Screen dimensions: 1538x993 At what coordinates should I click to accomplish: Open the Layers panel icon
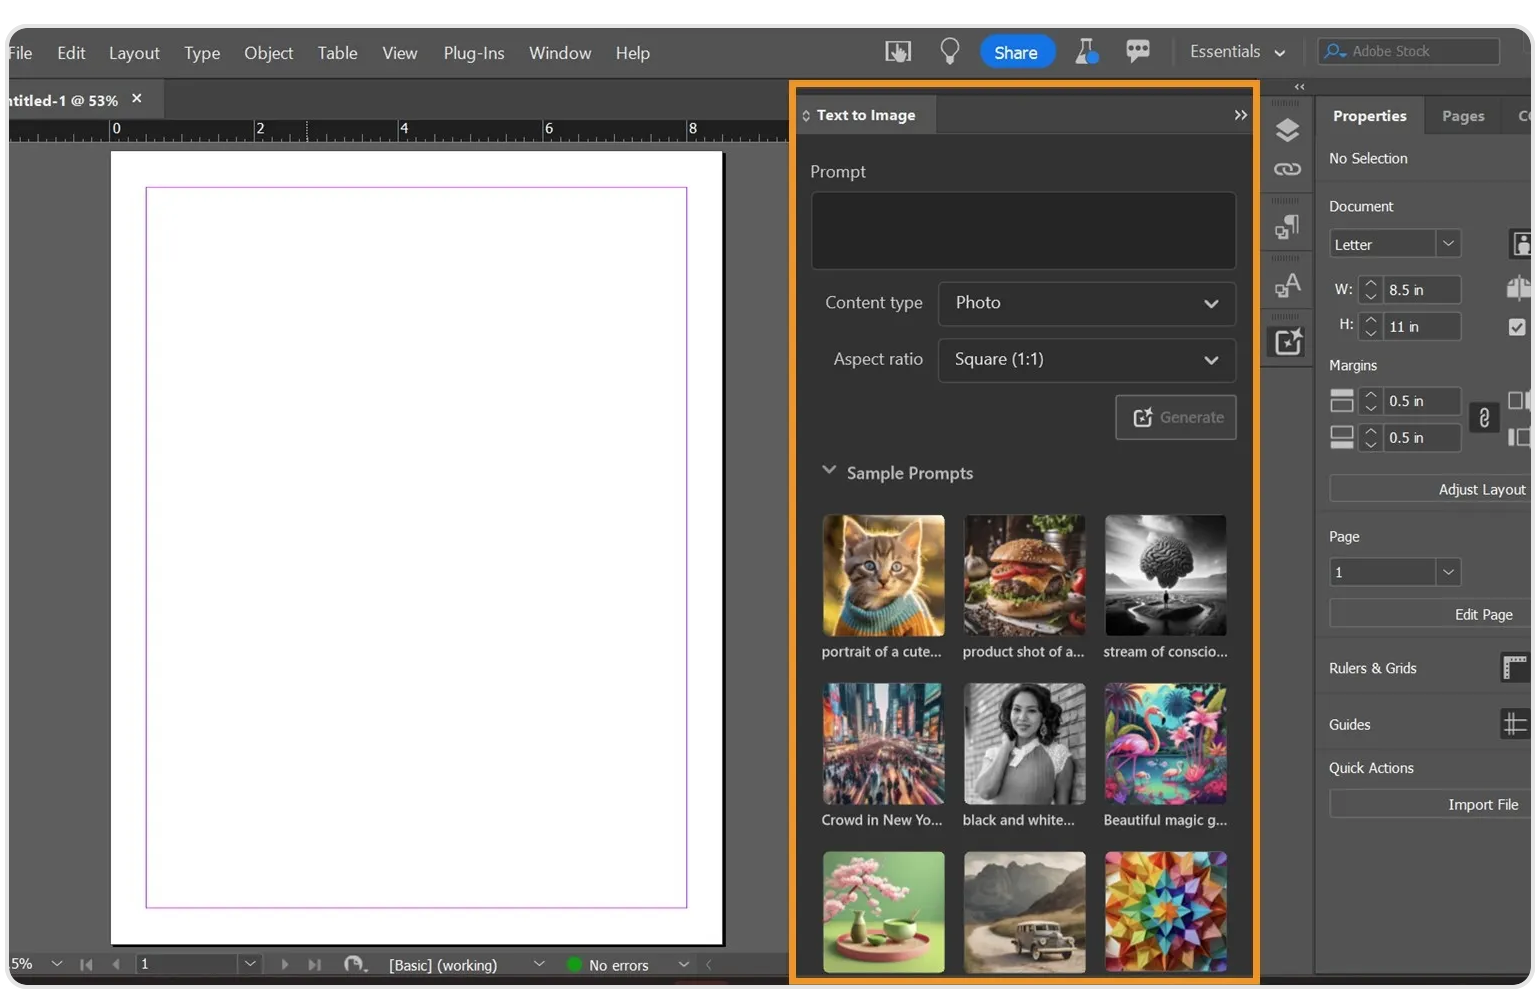coord(1287,130)
